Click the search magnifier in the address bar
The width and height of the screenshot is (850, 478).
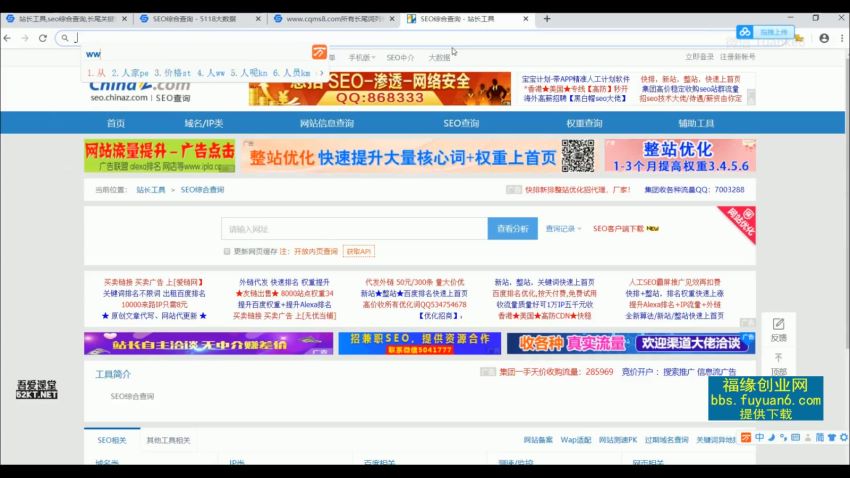[x=65, y=38]
